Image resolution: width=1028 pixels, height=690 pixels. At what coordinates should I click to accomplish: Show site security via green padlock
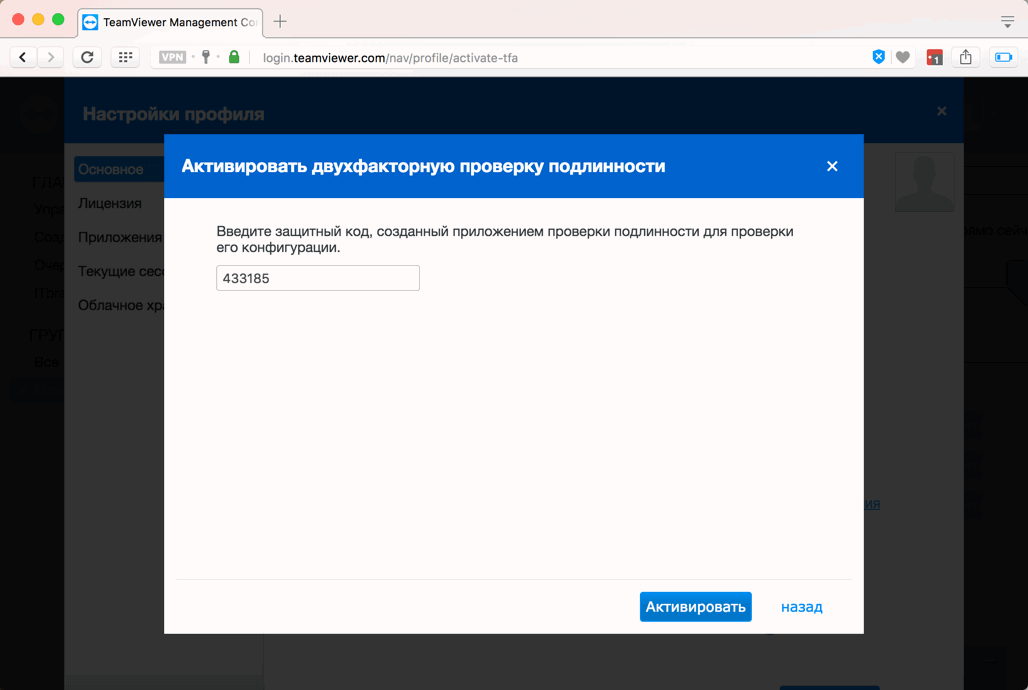click(x=234, y=57)
